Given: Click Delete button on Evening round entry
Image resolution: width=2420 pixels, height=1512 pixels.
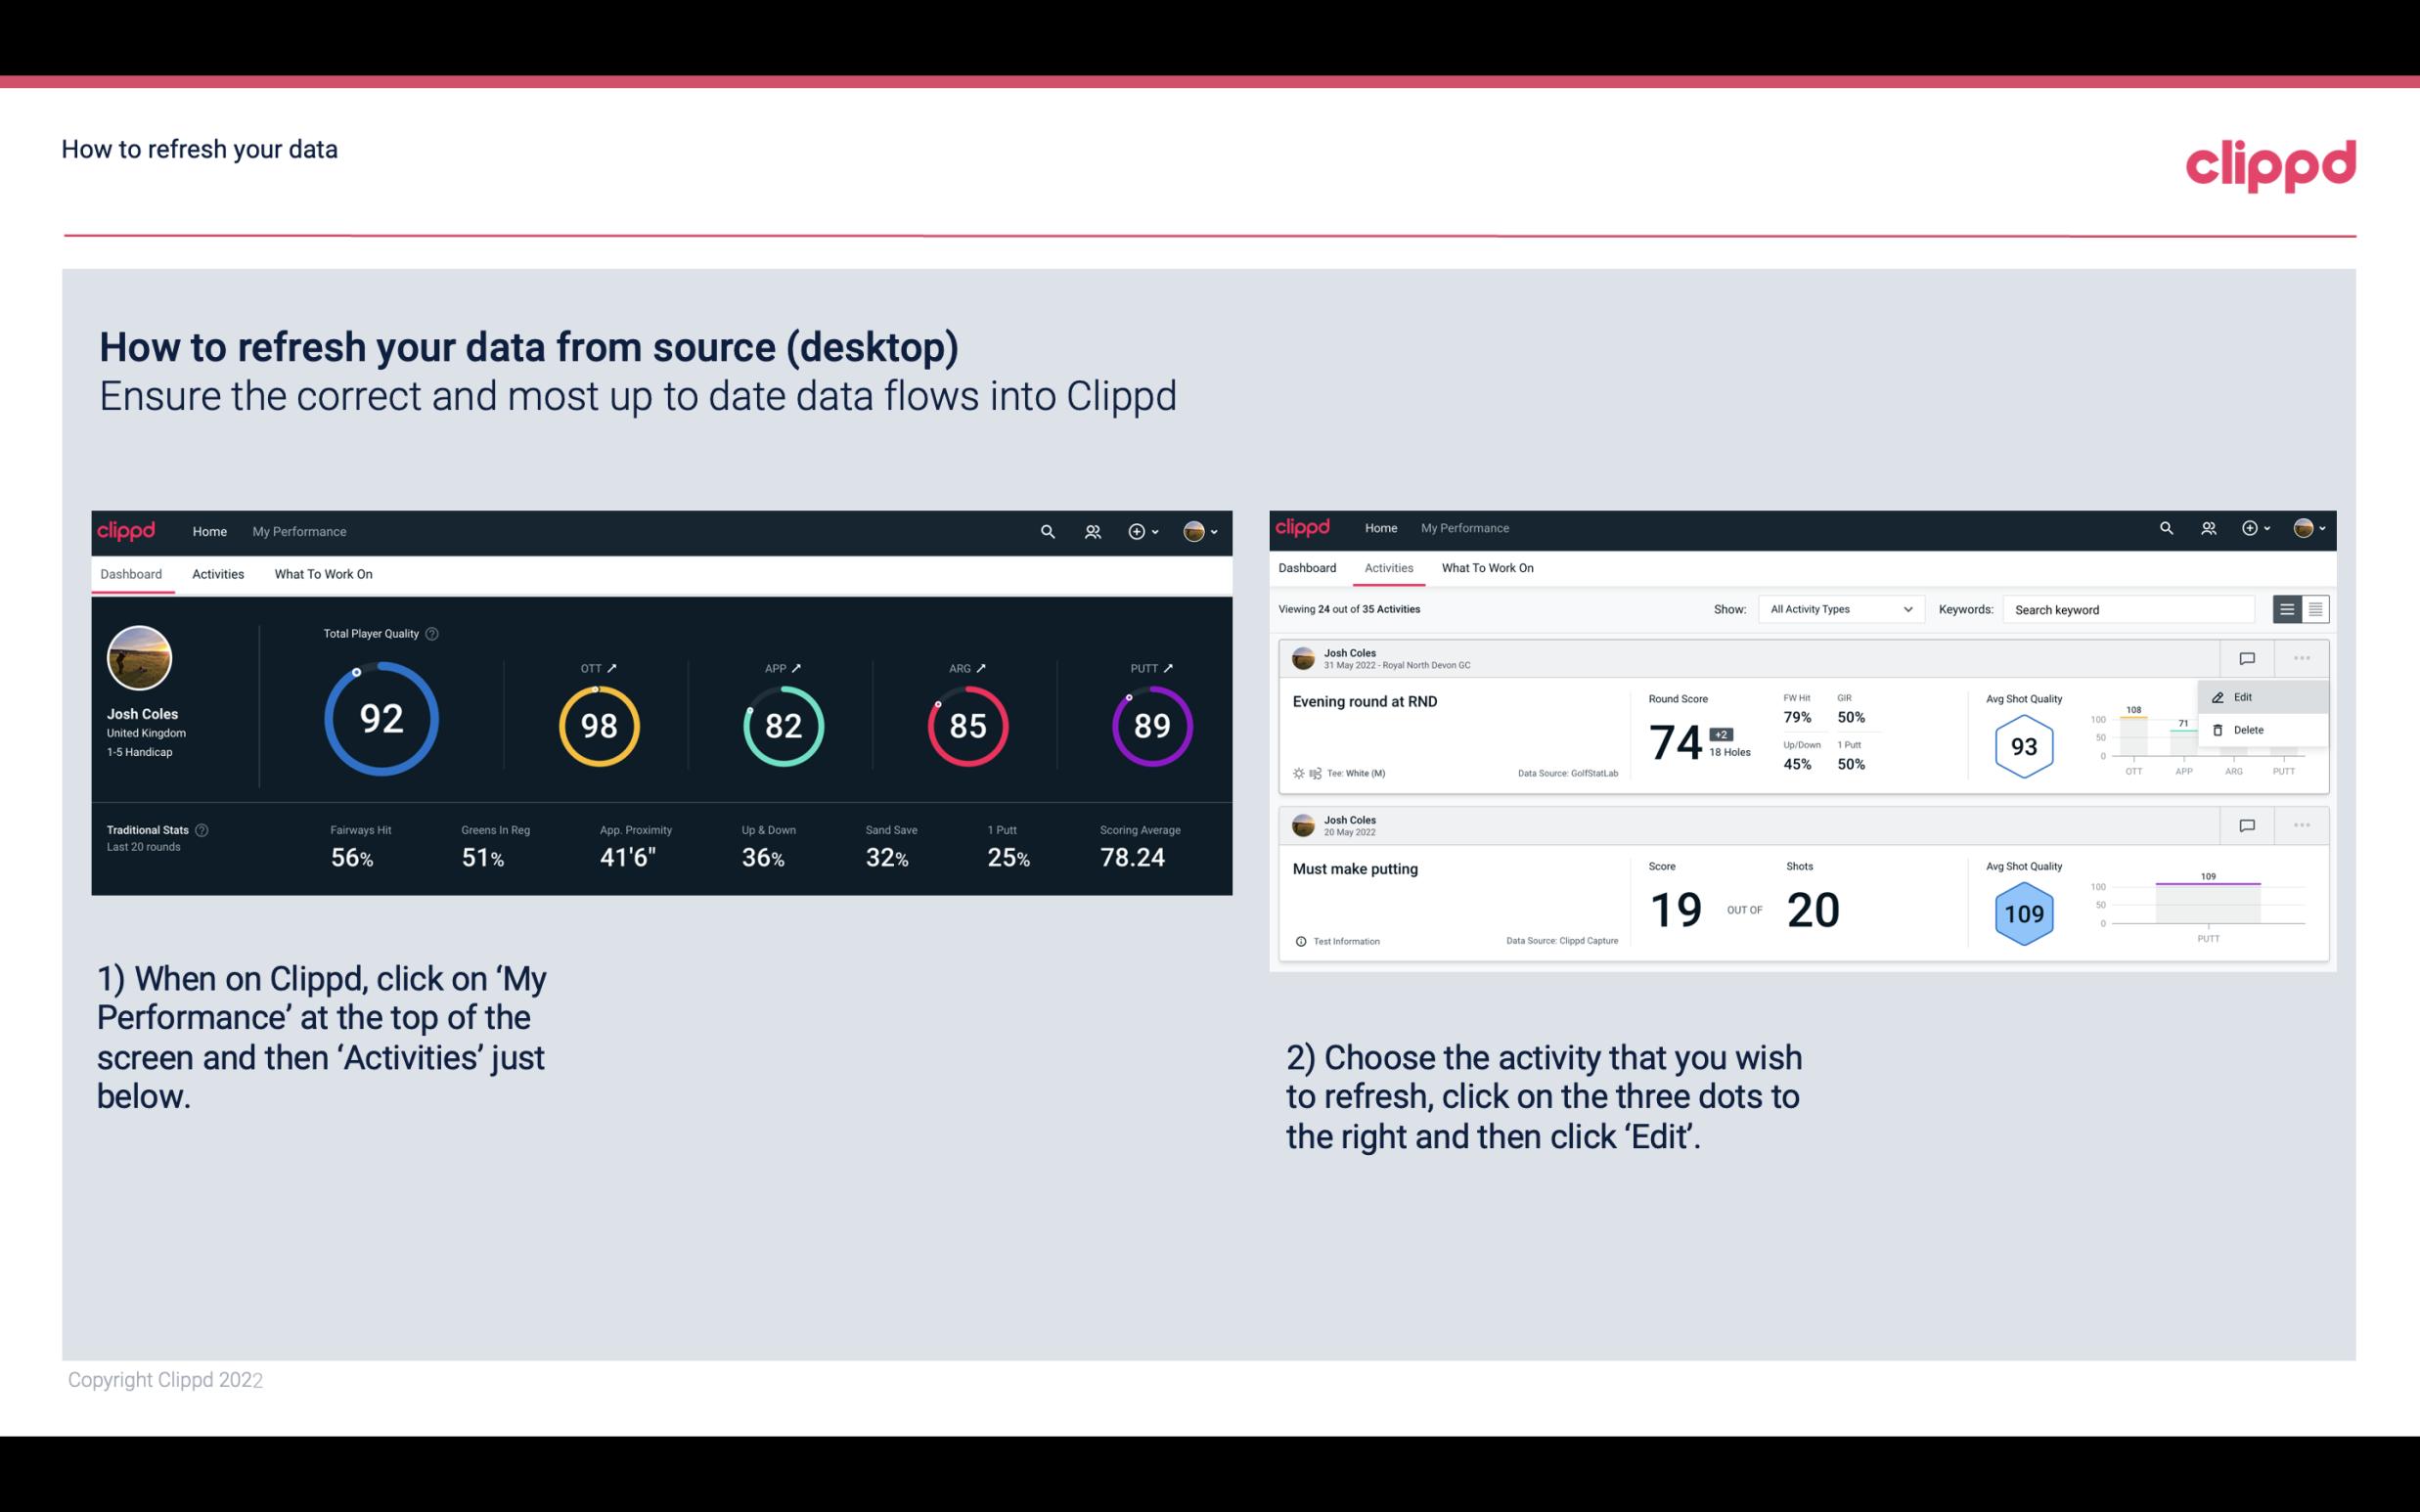Looking at the screenshot, I should (2248, 730).
